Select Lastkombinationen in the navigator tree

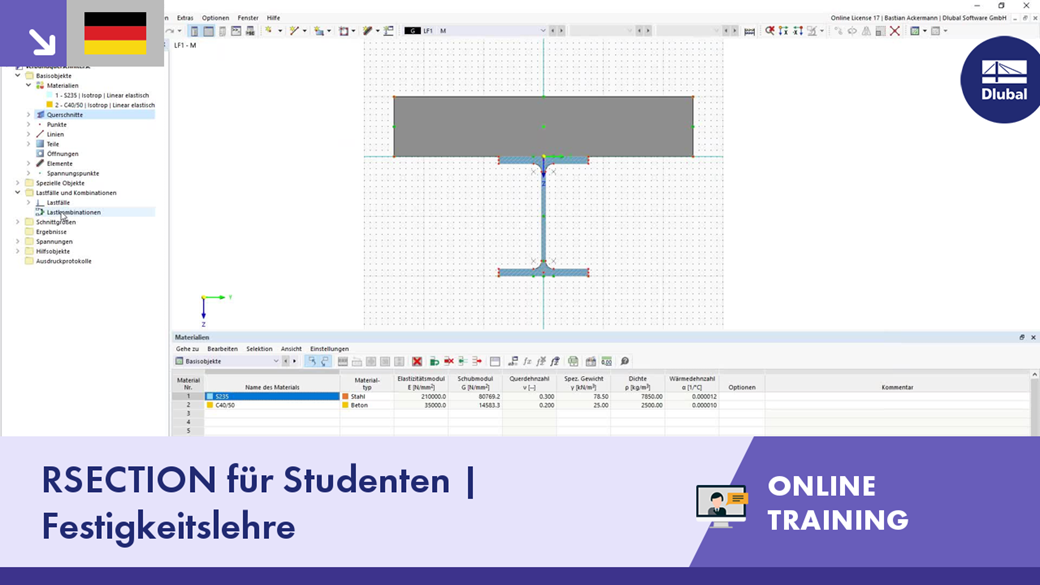(74, 212)
